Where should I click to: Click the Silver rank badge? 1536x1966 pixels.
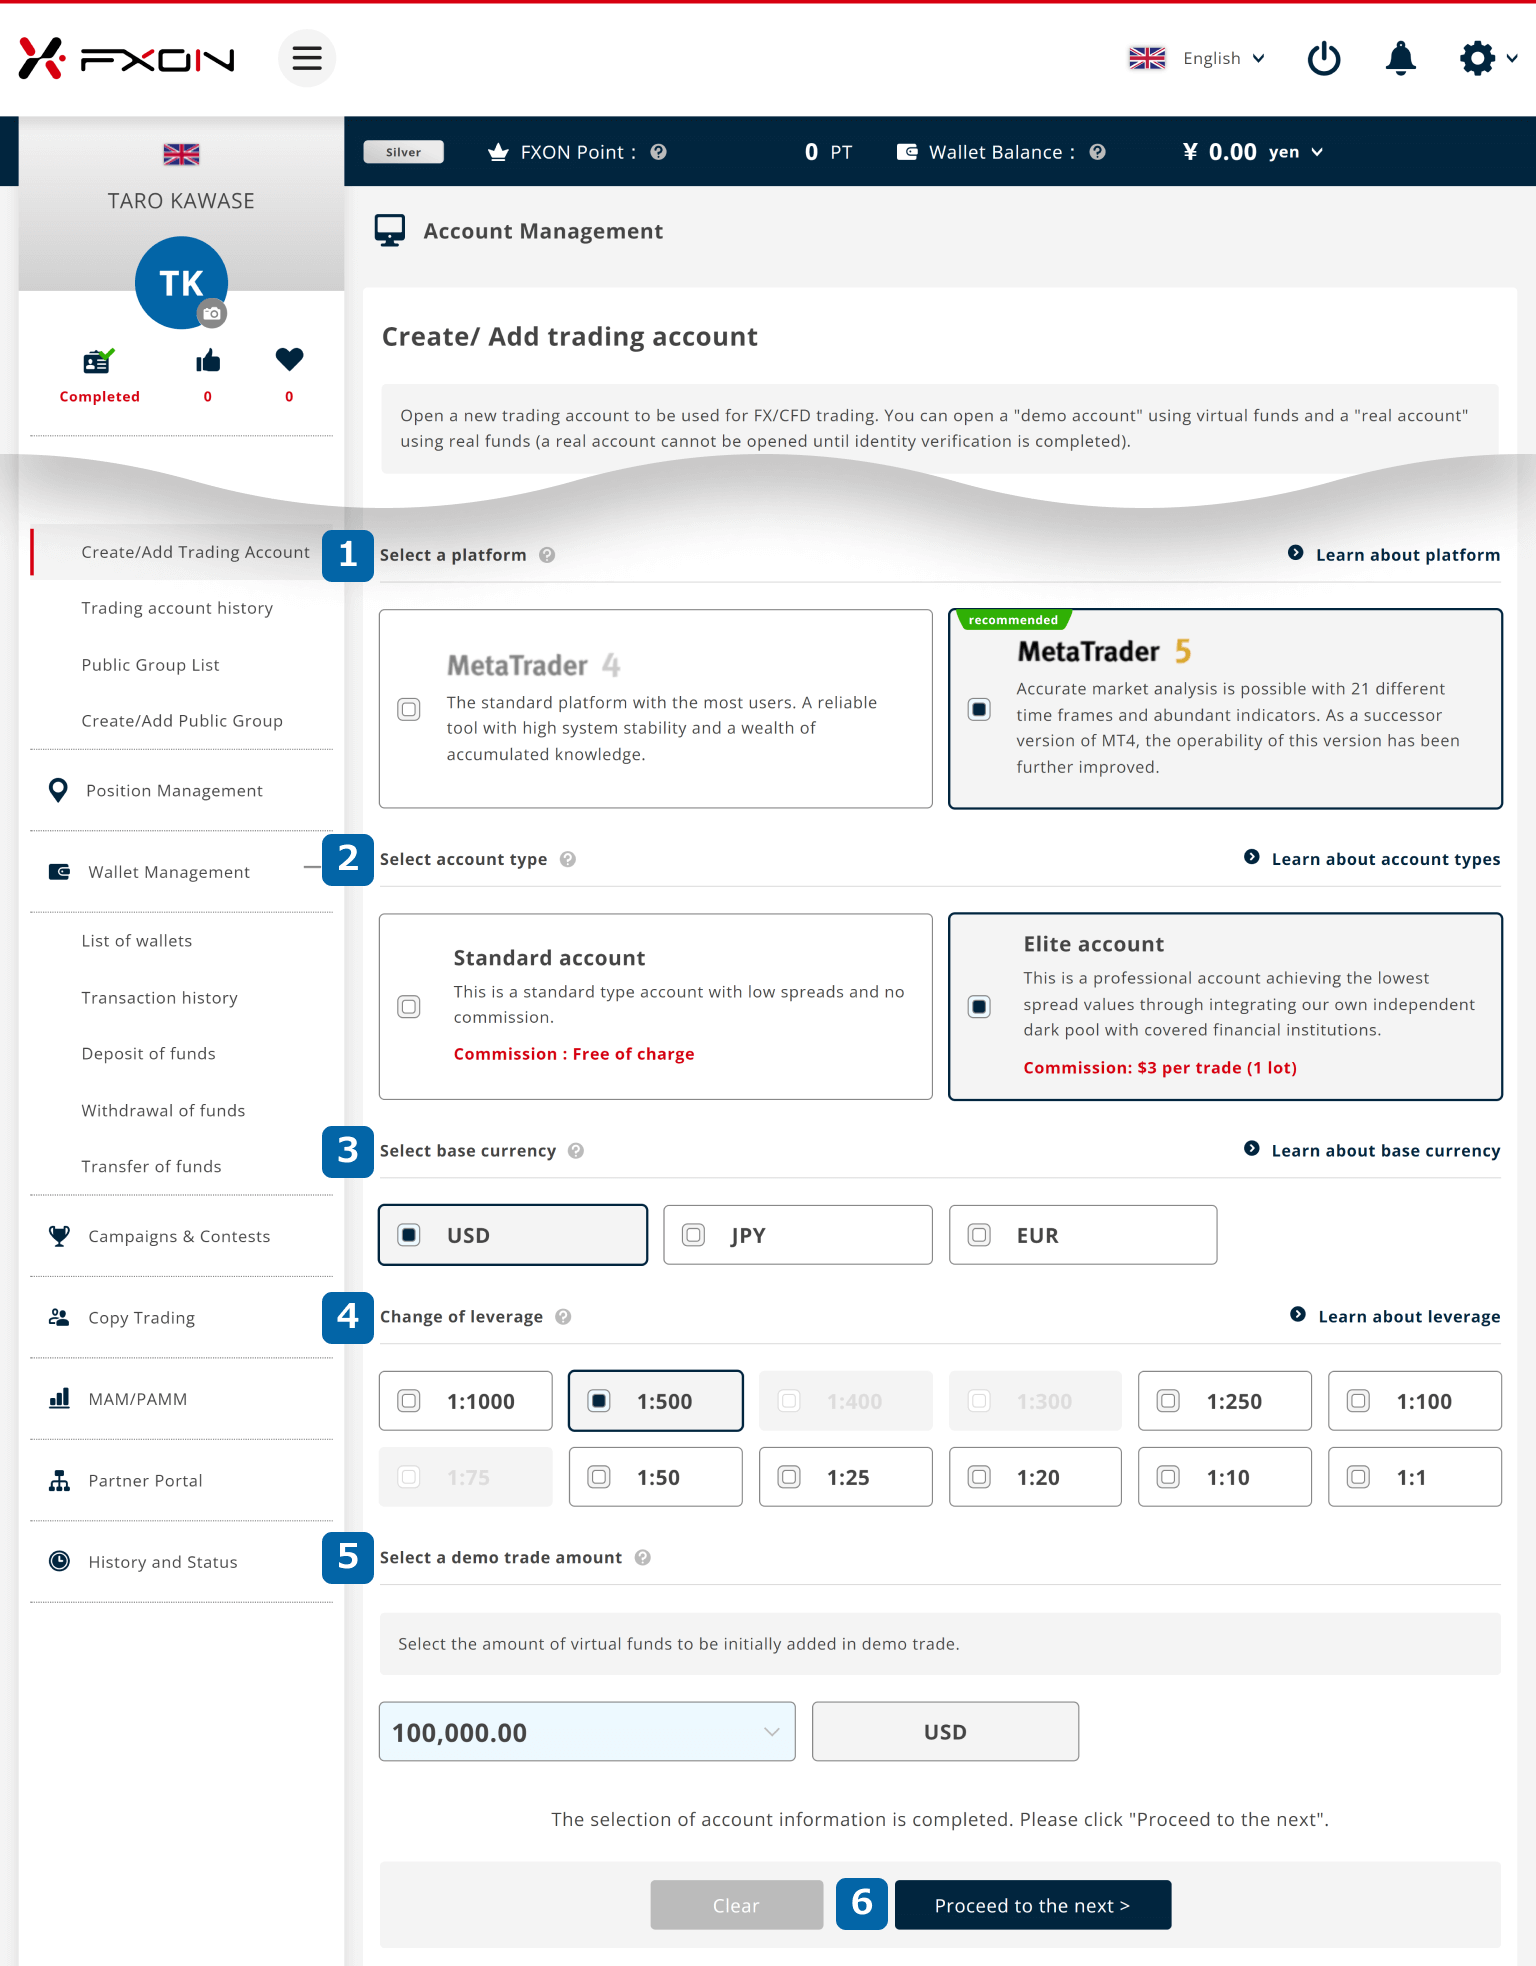[403, 152]
